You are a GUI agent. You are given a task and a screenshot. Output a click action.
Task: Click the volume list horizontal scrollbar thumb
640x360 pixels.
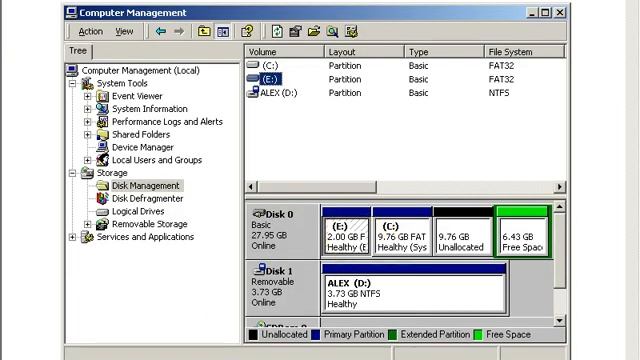[316, 187]
